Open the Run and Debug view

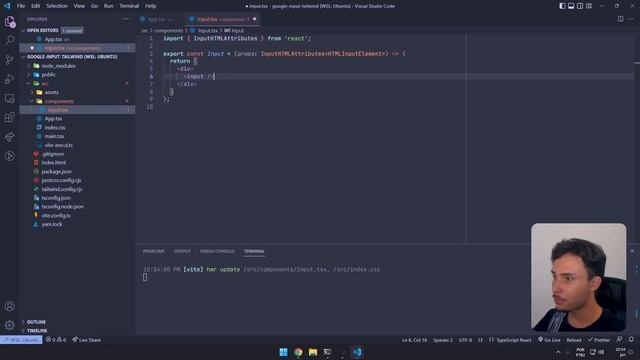point(10,79)
